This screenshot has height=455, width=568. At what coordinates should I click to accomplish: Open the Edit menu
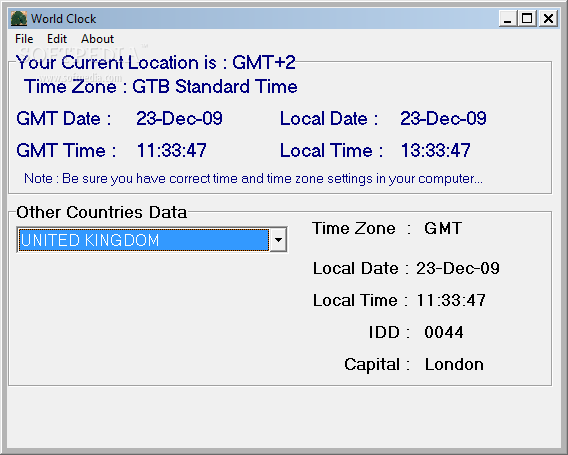[57, 39]
